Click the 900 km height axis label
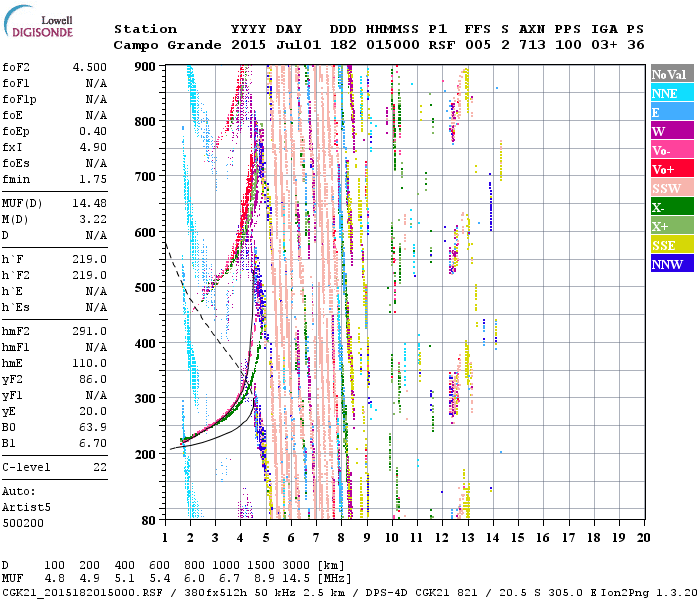 pos(145,67)
